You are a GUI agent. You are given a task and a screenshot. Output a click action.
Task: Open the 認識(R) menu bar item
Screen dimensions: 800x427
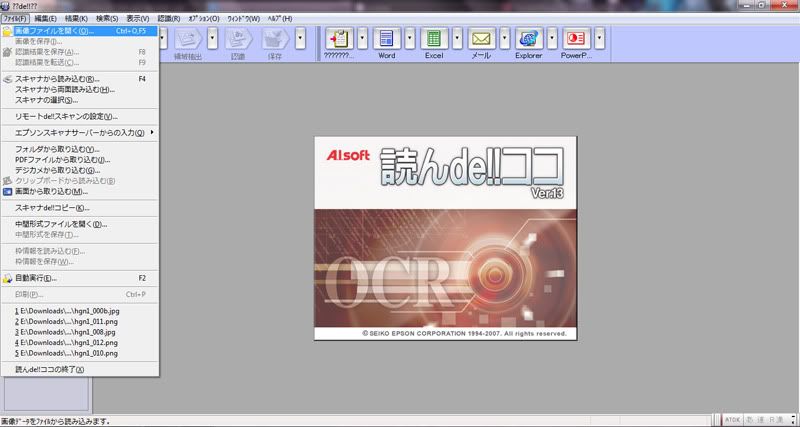tap(169, 18)
